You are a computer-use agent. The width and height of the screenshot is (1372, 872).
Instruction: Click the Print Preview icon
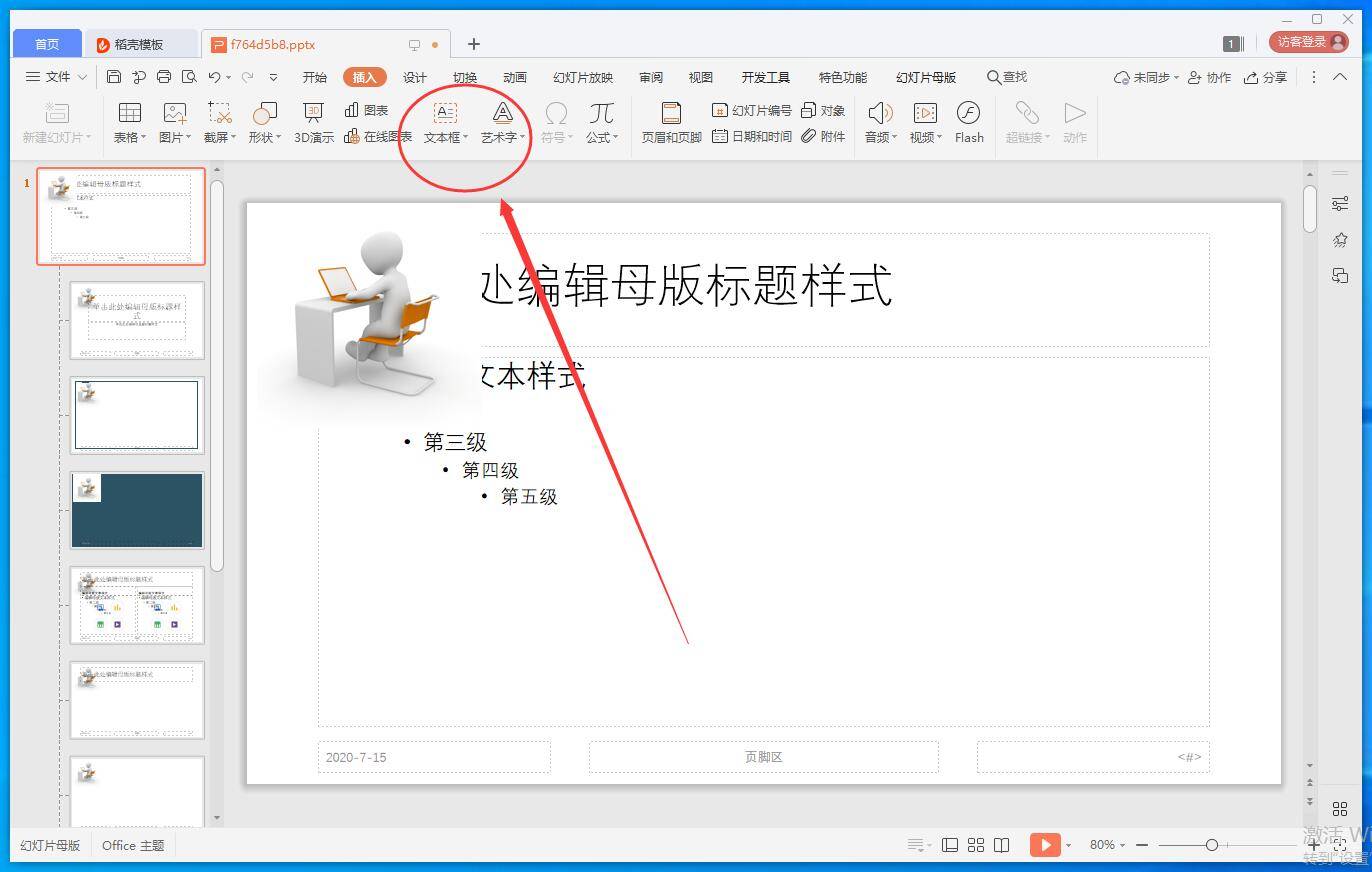coord(189,77)
